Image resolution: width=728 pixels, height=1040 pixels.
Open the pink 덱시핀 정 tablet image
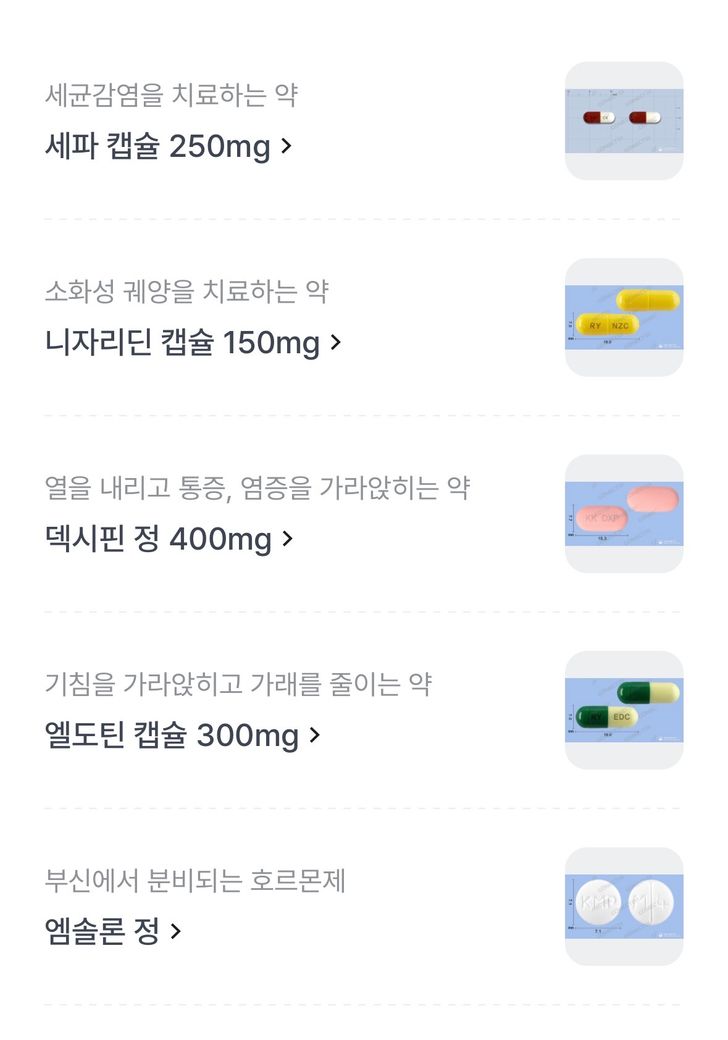[x=624, y=514]
